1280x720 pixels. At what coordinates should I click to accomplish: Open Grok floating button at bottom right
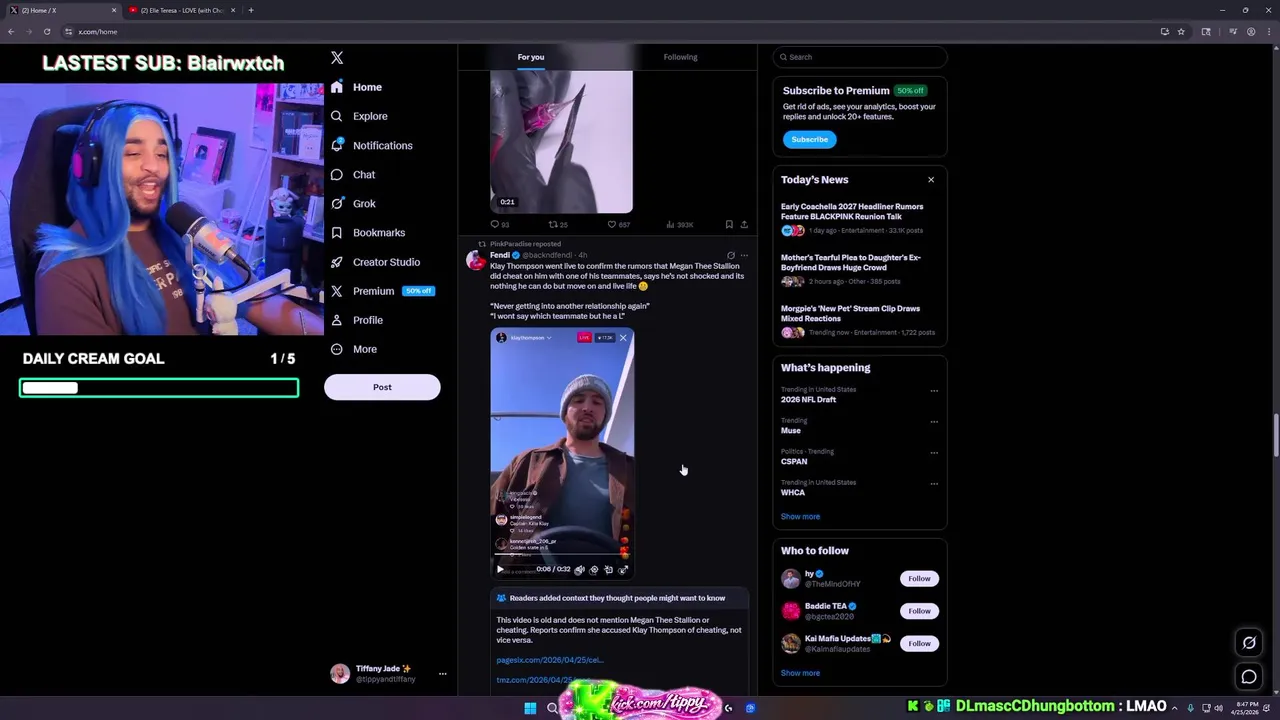pos(1249,643)
